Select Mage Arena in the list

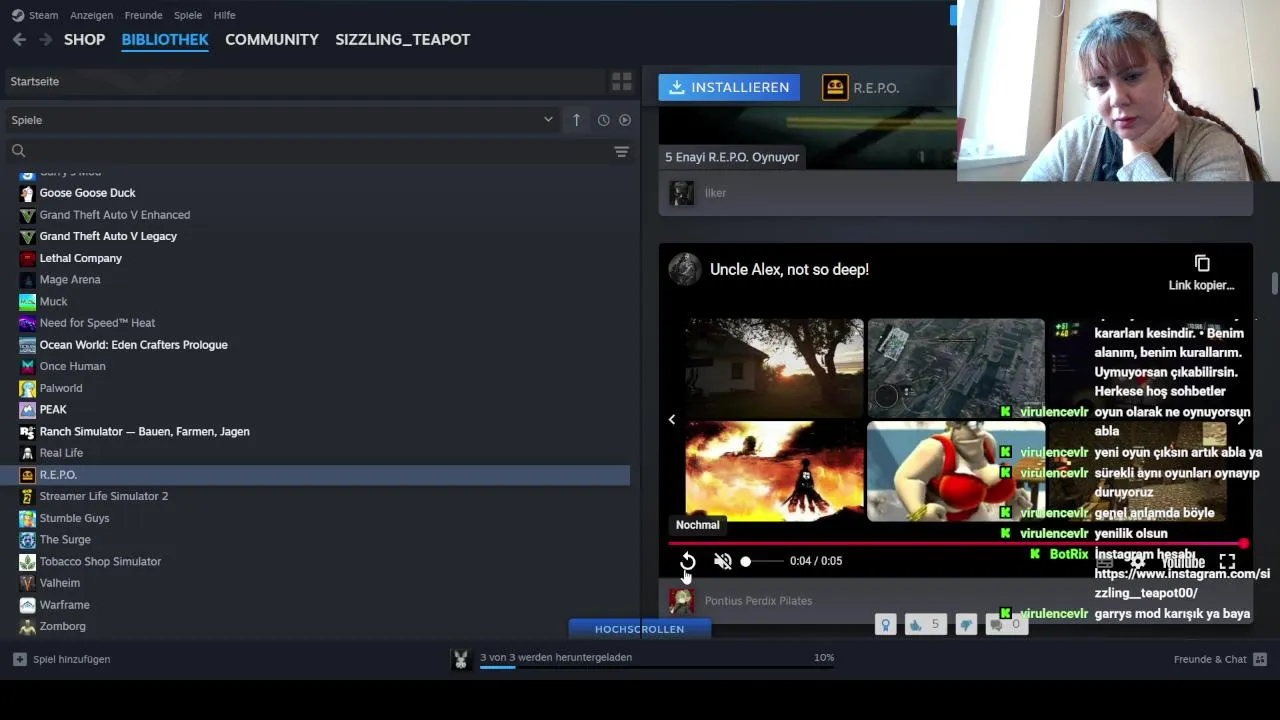[70, 280]
